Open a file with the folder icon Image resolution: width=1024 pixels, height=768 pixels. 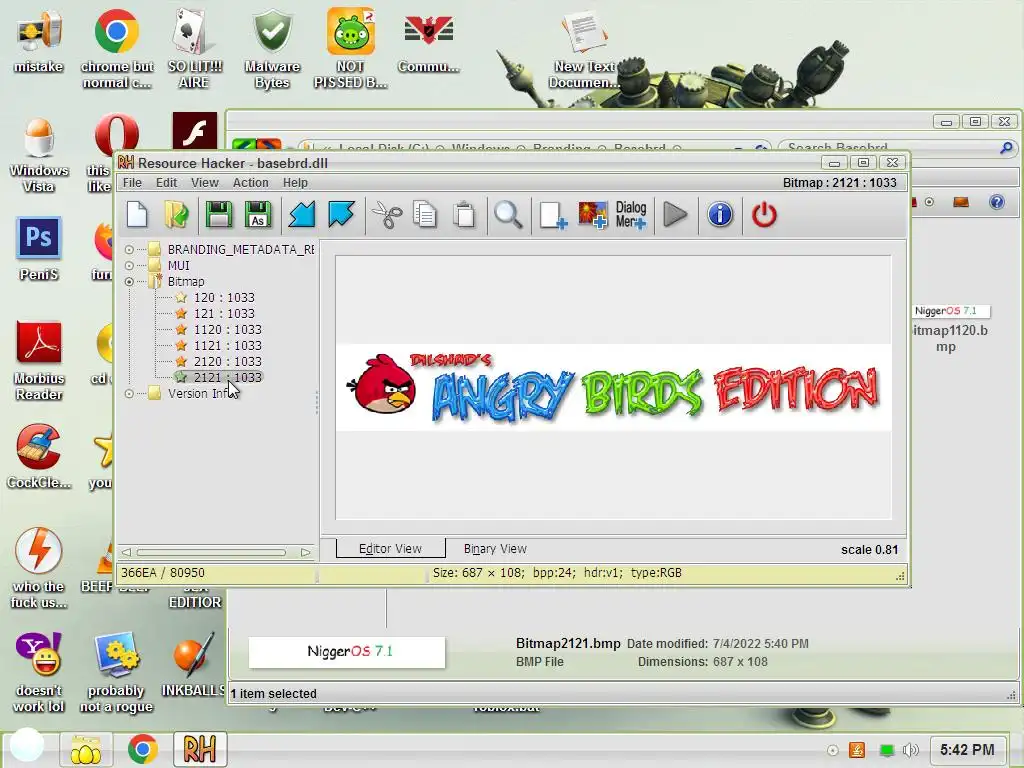[176, 215]
